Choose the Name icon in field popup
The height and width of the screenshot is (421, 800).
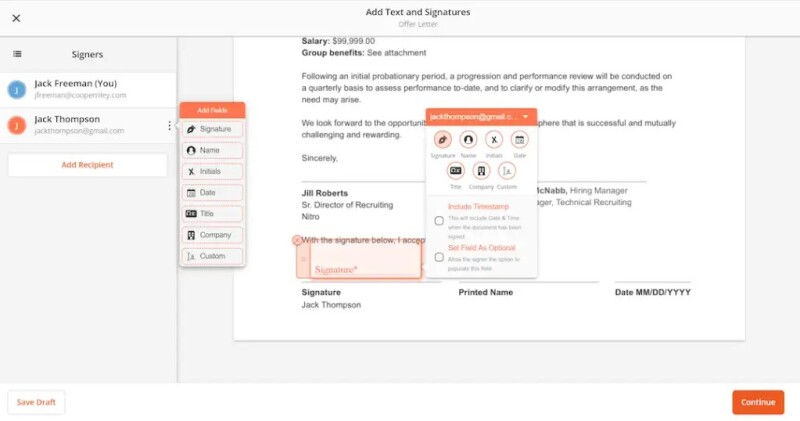click(468, 139)
